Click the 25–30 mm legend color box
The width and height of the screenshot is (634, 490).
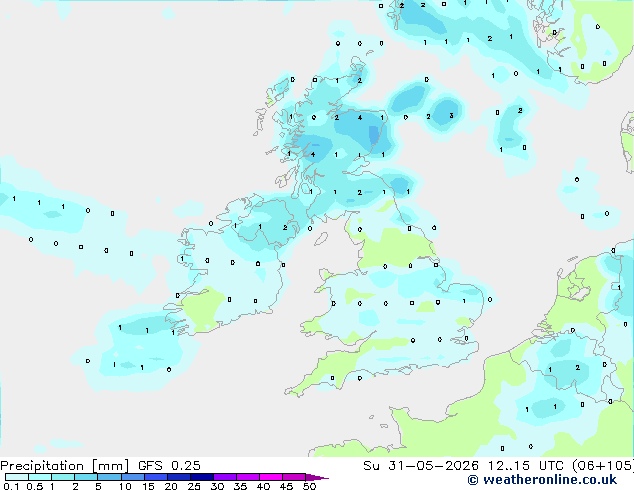coord(202,477)
